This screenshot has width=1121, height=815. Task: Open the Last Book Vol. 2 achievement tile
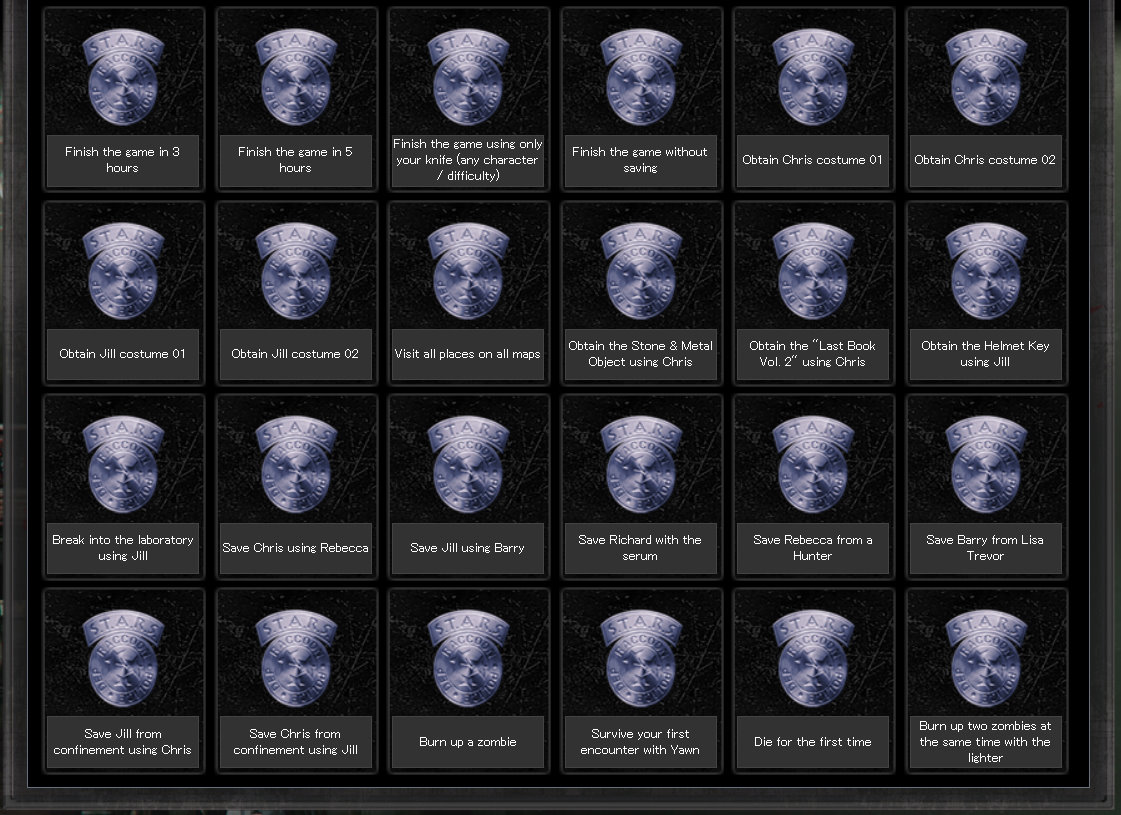click(x=813, y=292)
